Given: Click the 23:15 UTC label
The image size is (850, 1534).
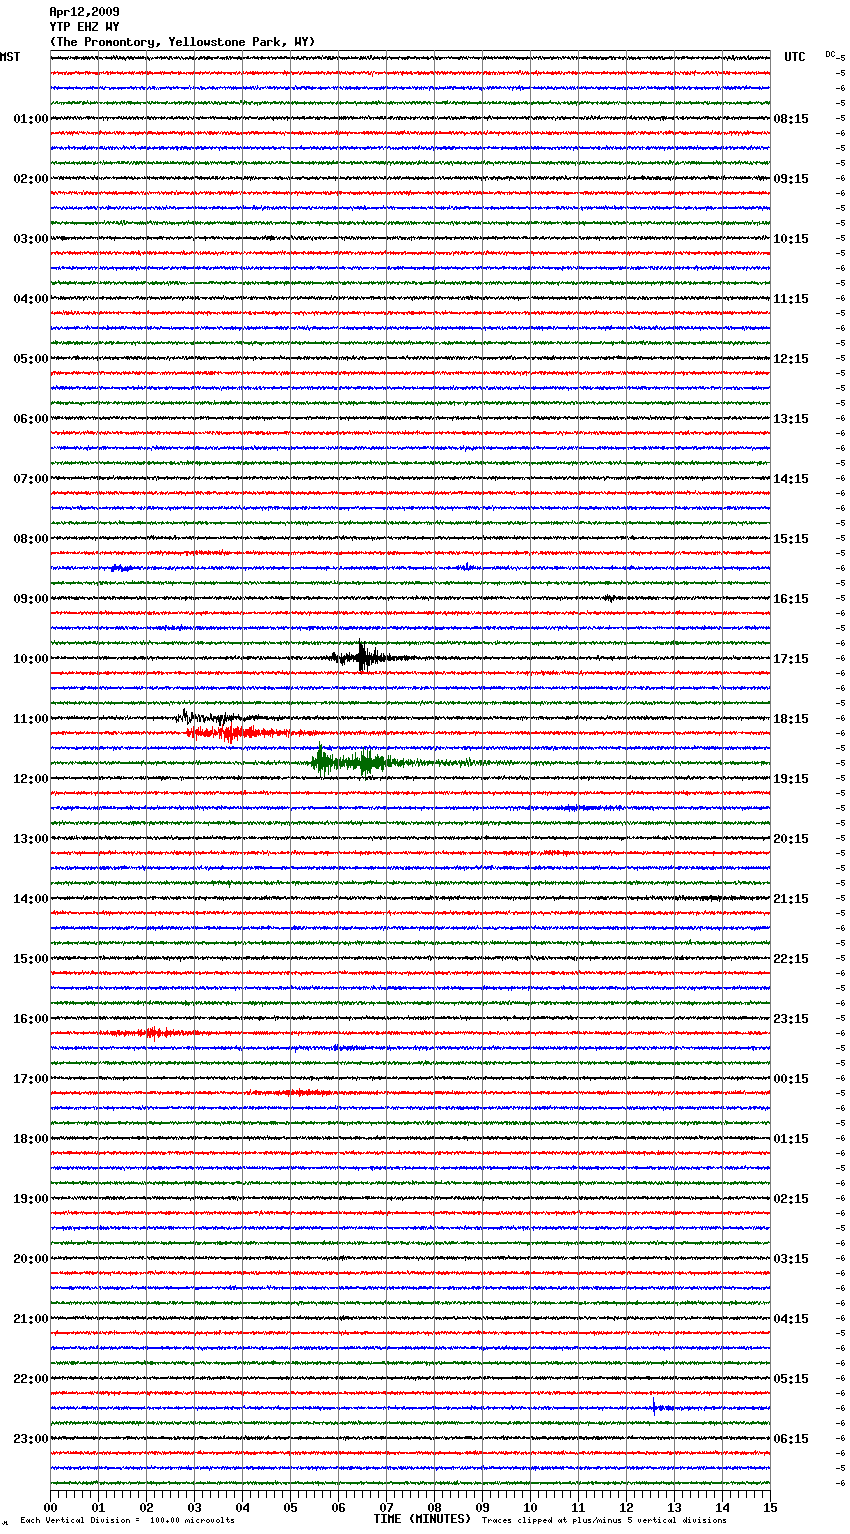Looking at the screenshot, I should pos(791,1019).
